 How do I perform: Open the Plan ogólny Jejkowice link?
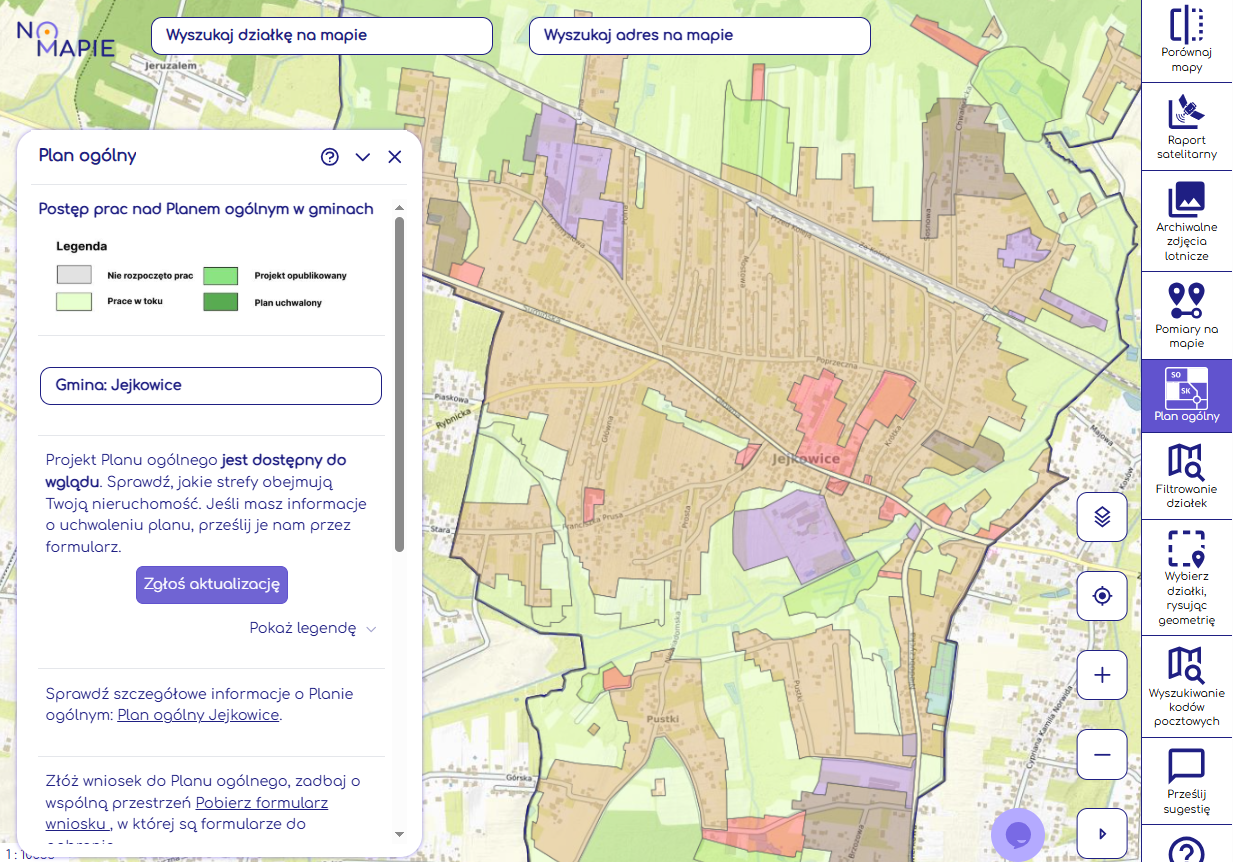198,716
